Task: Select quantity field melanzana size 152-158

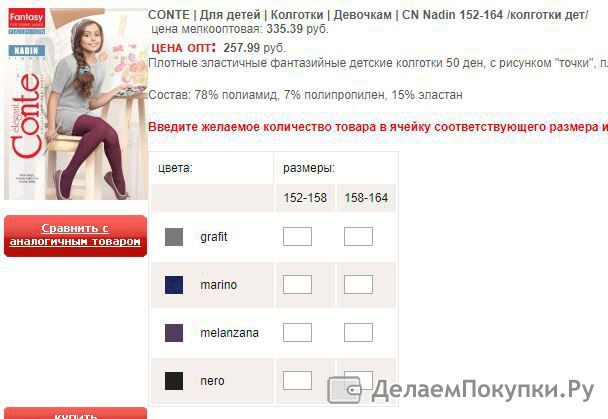Action: tap(297, 333)
